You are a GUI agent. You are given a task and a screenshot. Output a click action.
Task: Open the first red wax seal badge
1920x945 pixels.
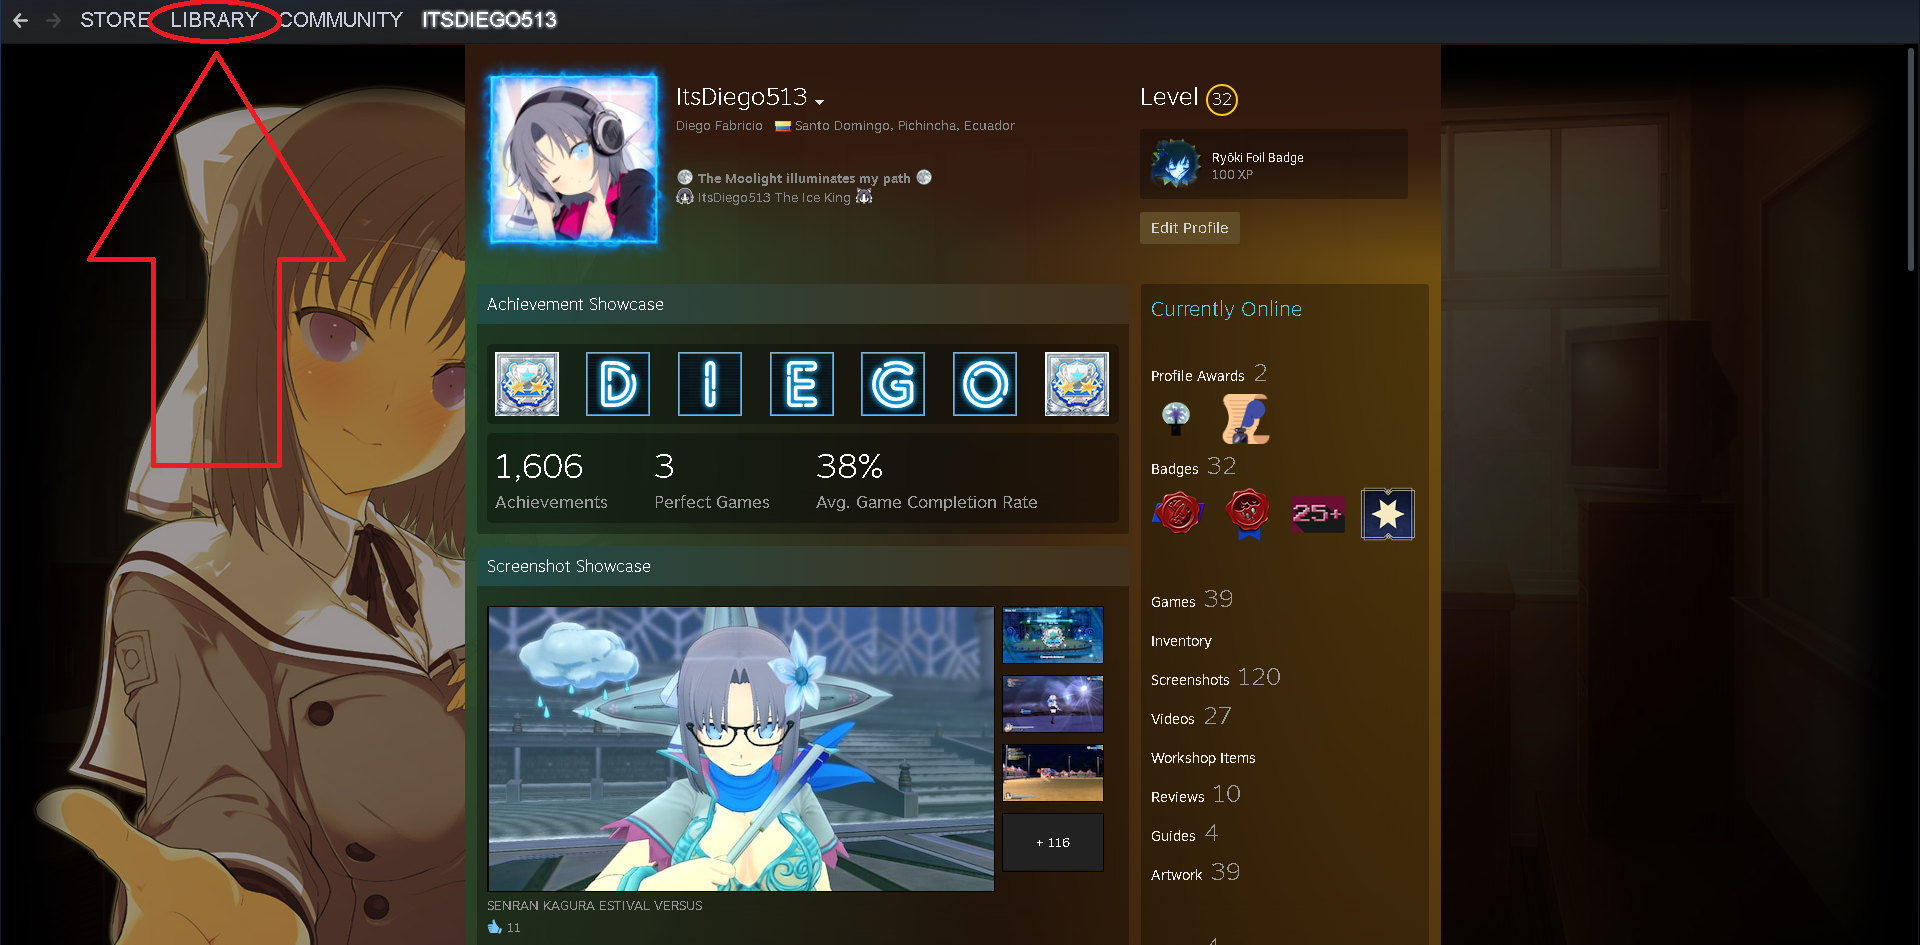click(1178, 513)
